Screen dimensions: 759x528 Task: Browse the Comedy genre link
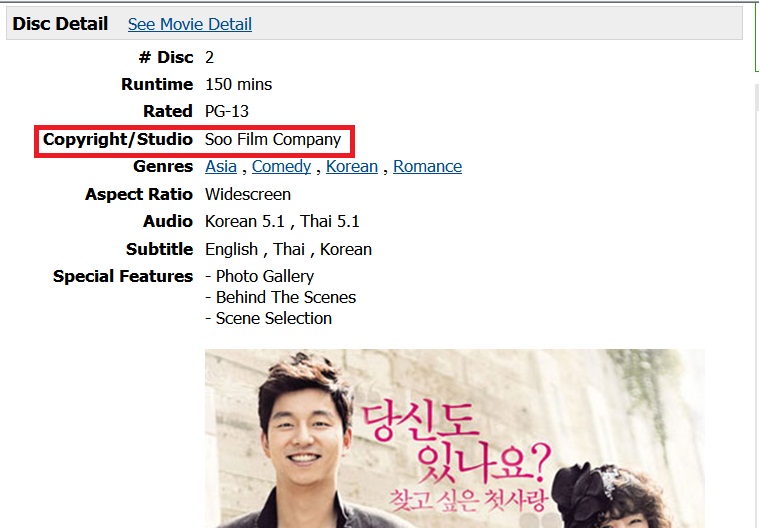pyautogui.click(x=281, y=166)
